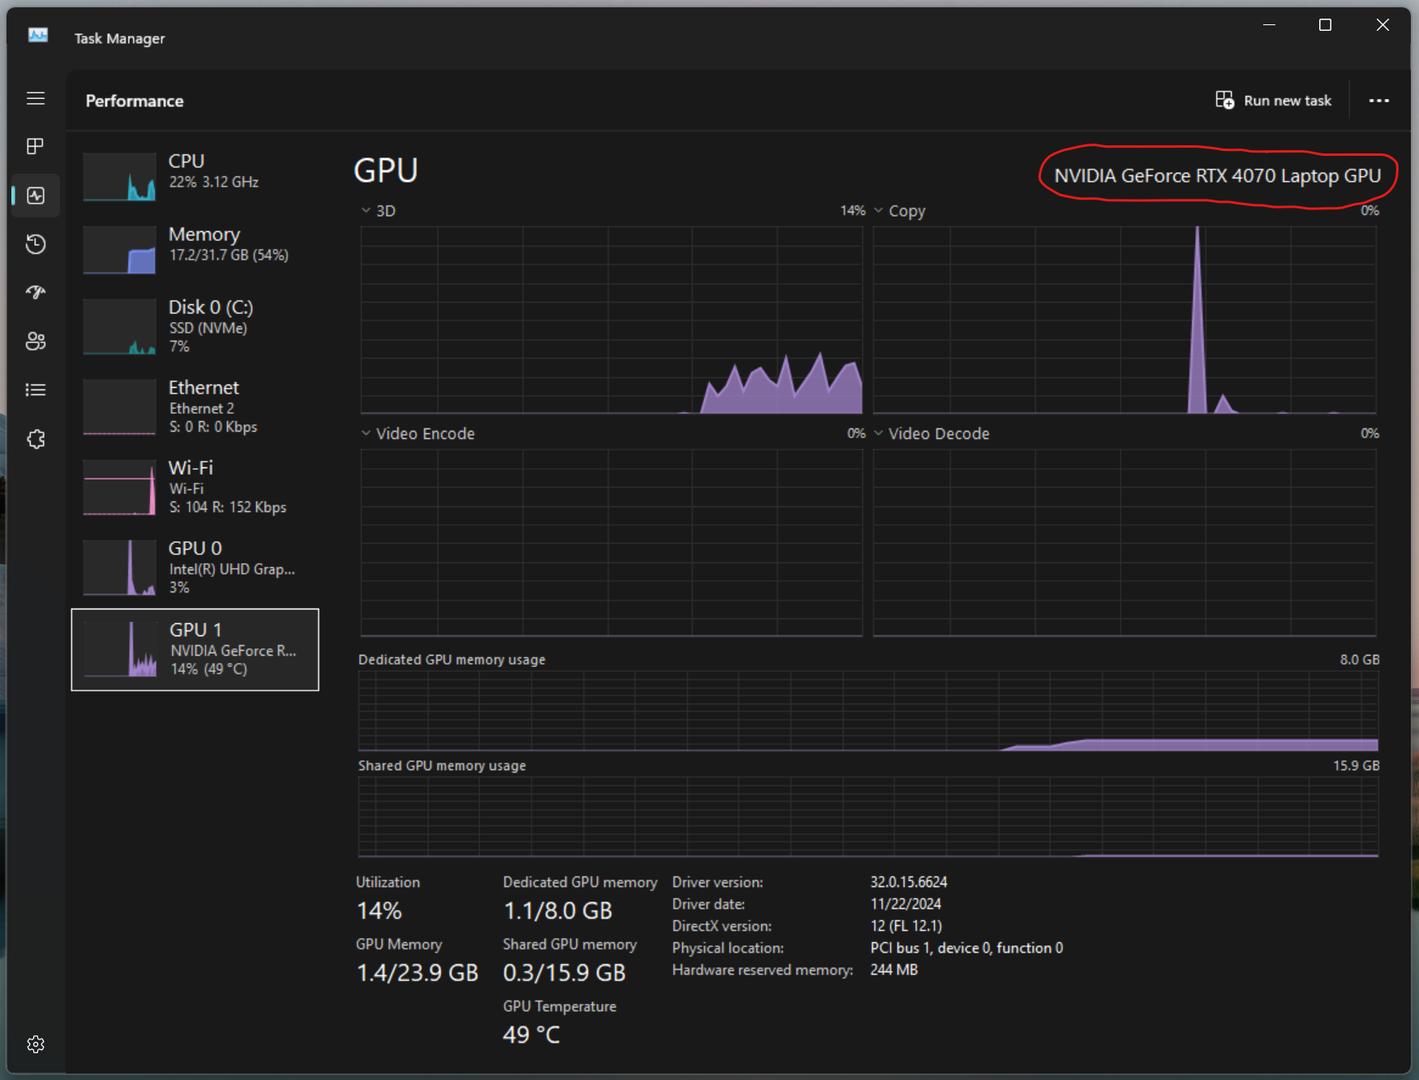The image size is (1419, 1080).
Task: Open the Users page icon
Action: pyautogui.click(x=36, y=341)
